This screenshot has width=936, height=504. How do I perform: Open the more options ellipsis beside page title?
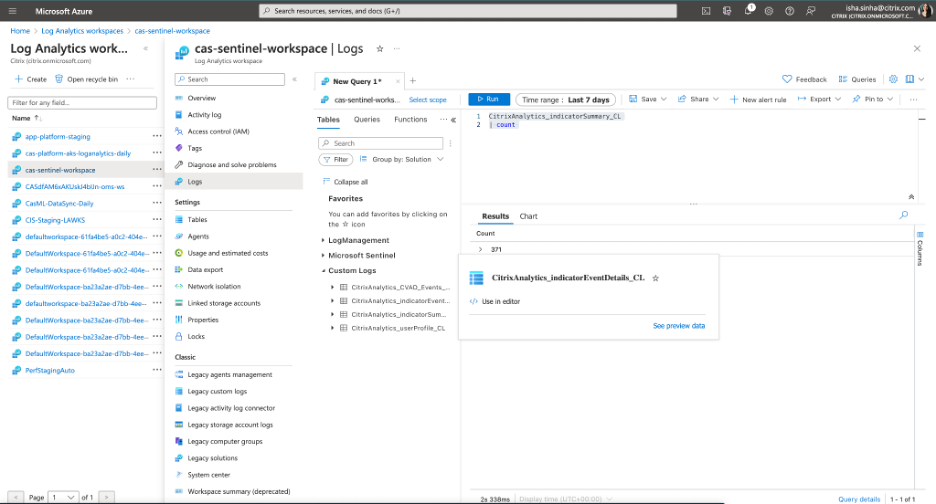(396, 49)
